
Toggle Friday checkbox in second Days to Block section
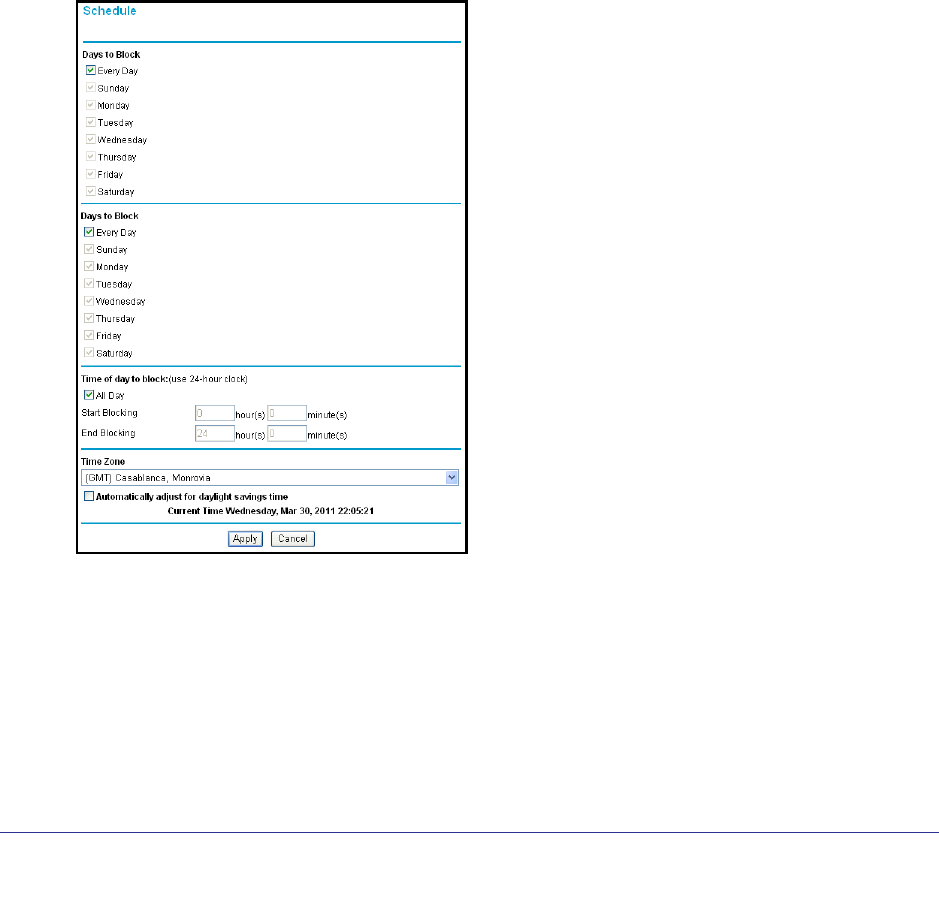pos(89,335)
